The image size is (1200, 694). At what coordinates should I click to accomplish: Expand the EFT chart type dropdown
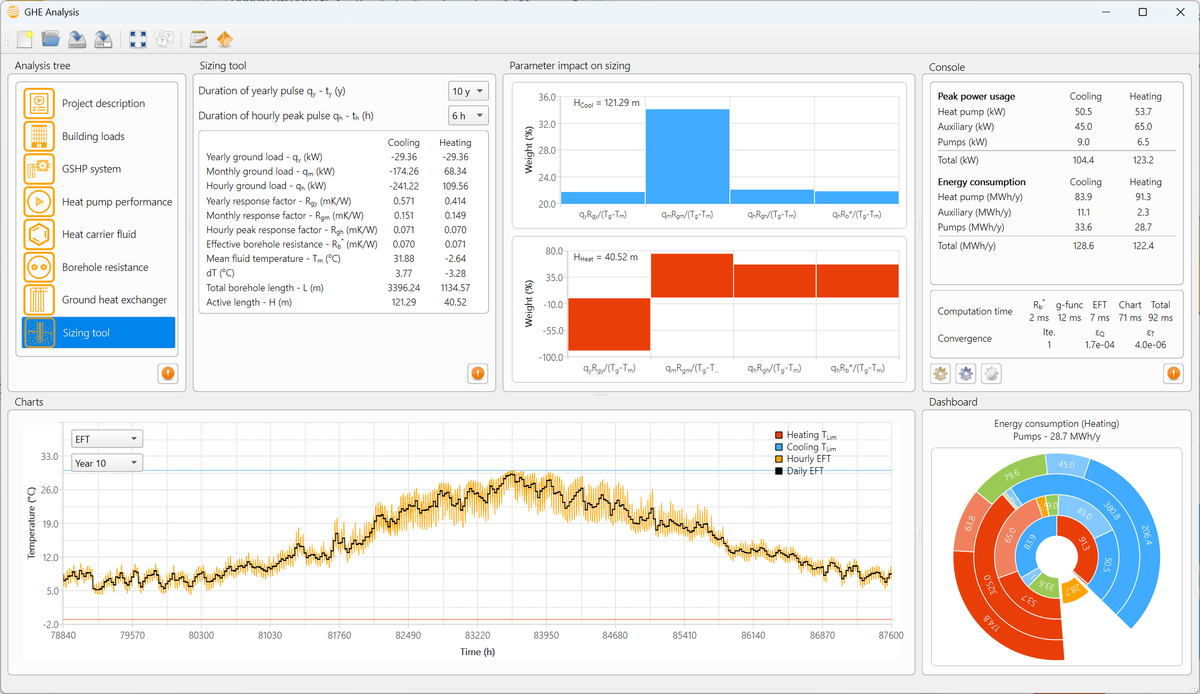coord(107,439)
